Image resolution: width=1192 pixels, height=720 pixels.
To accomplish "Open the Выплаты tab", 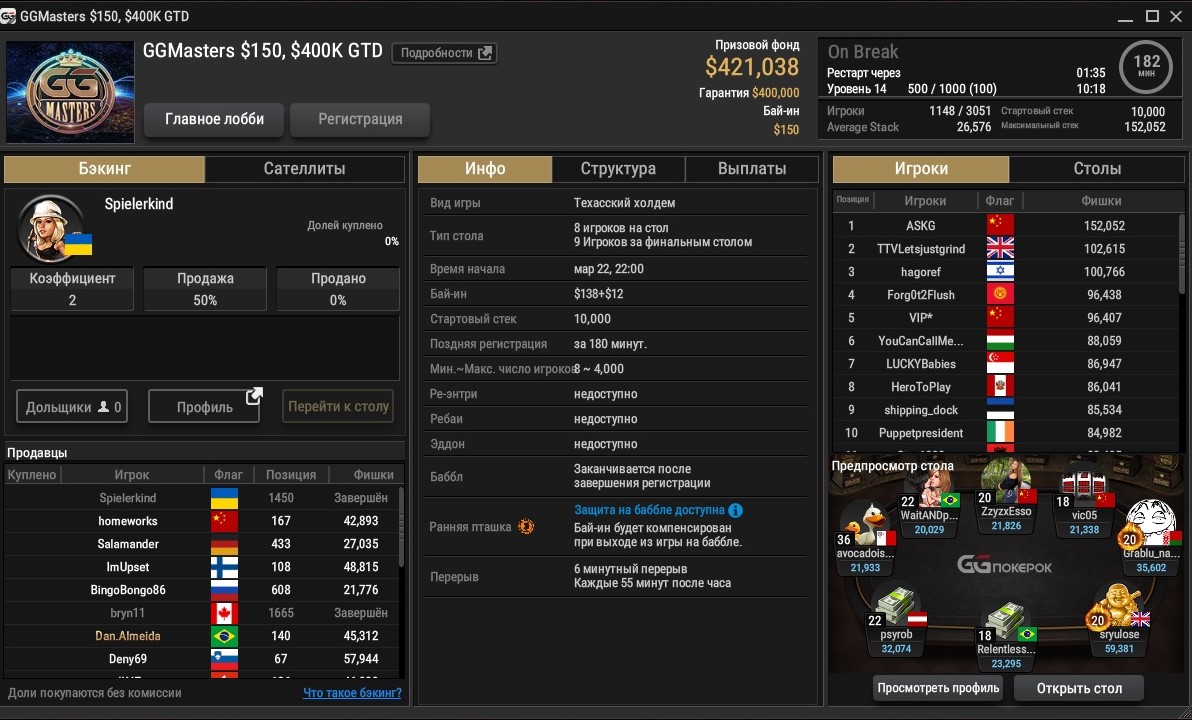I will [x=752, y=169].
